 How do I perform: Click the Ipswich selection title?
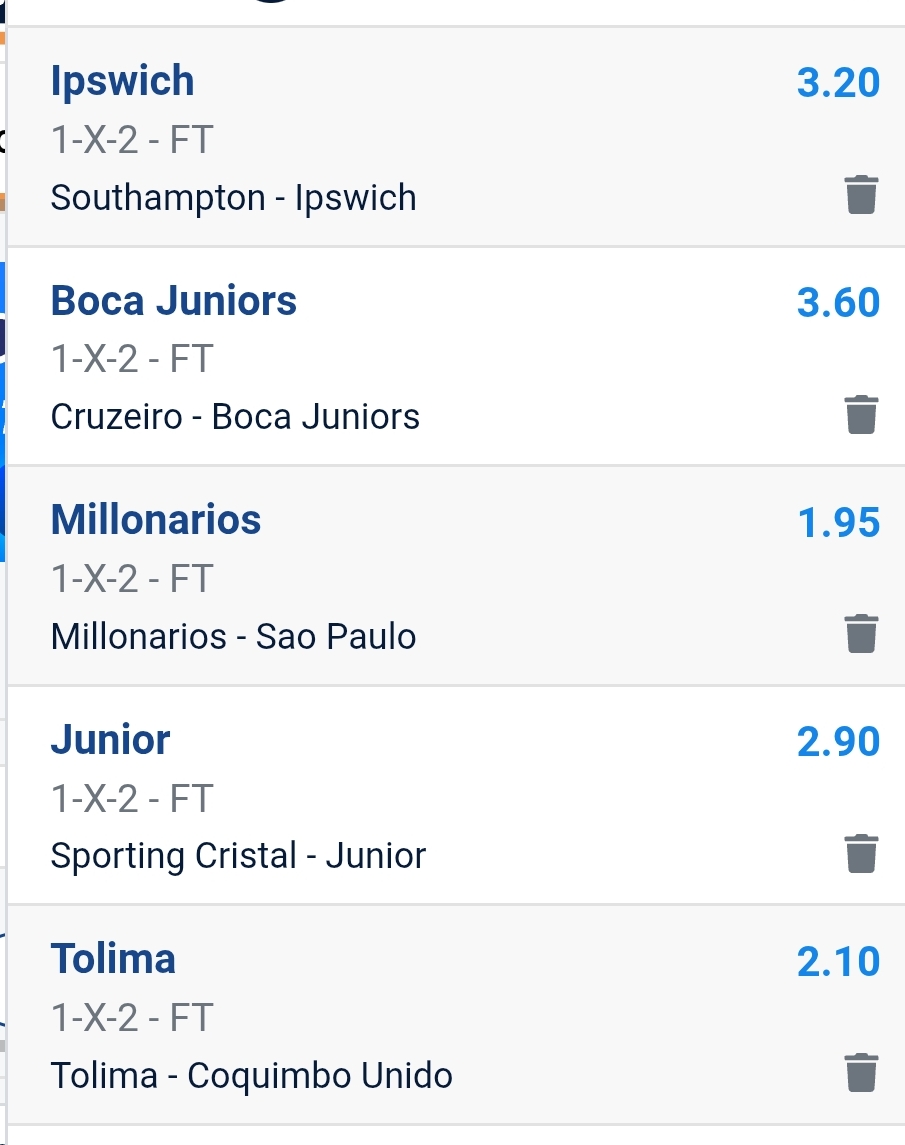coord(122,81)
